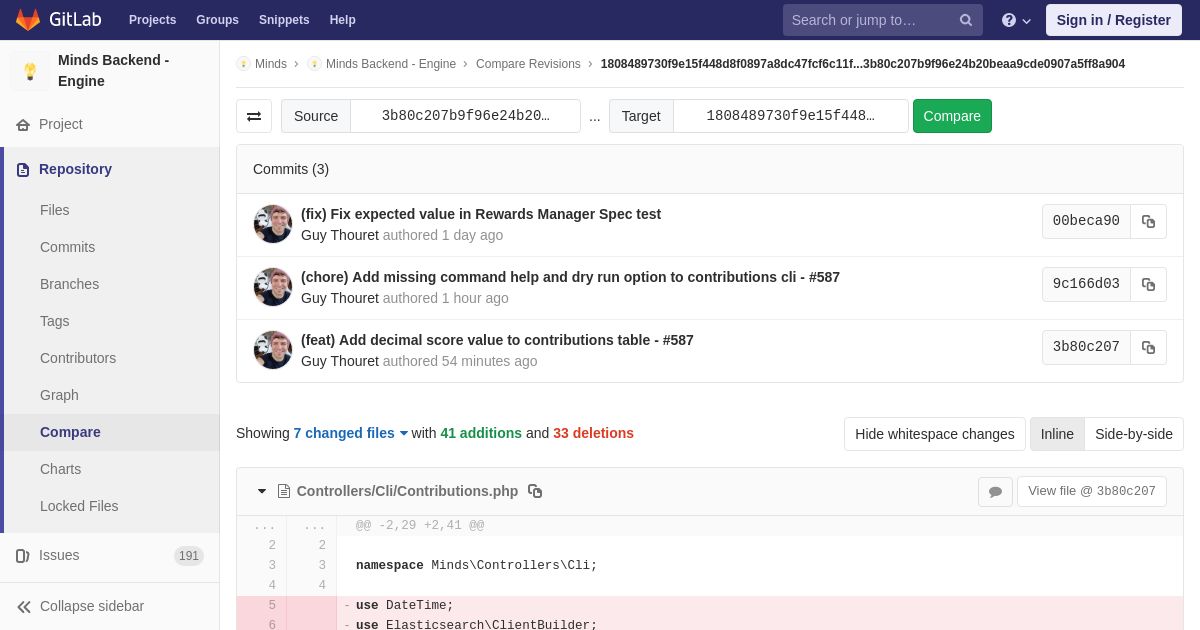The width and height of the screenshot is (1200, 630).
Task: Copy commit SHA 00beca90
Action: (1148, 221)
